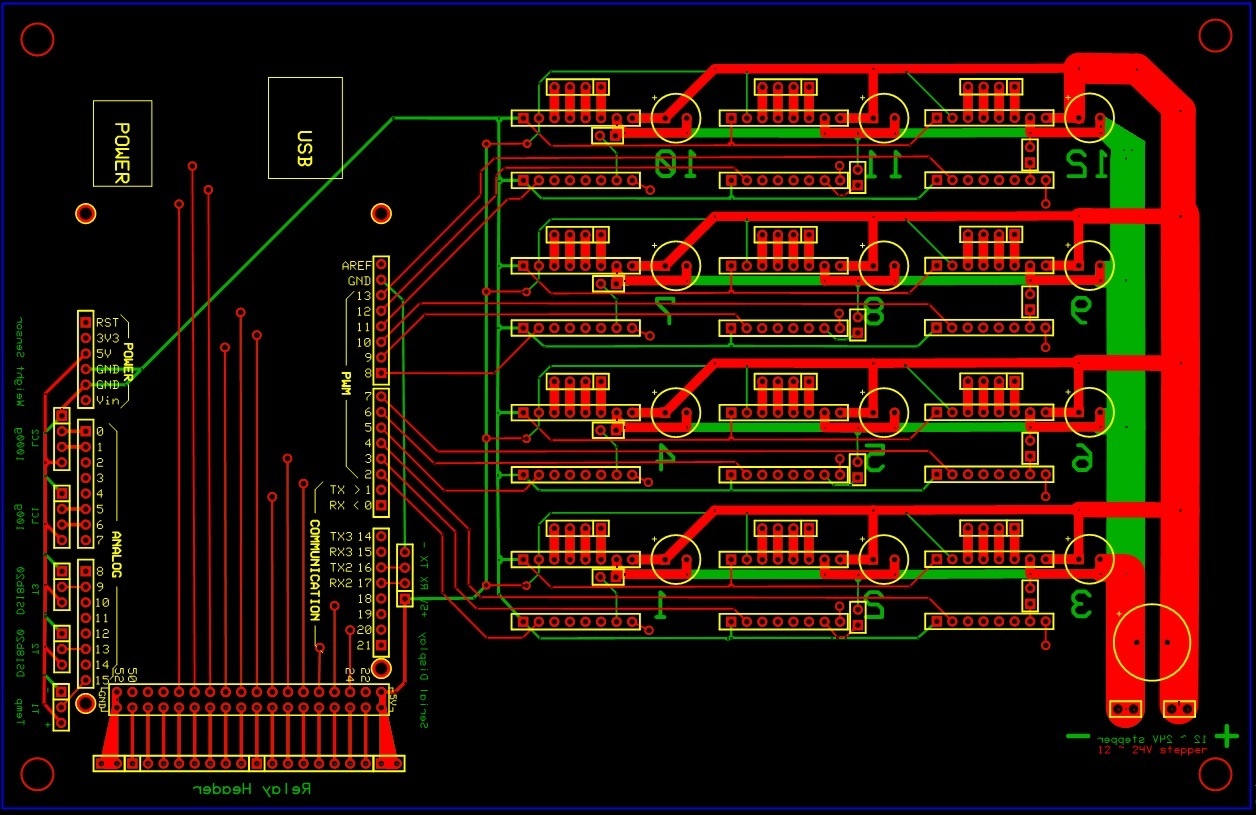Select the capacitor circle above numeral 10

coord(676,117)
